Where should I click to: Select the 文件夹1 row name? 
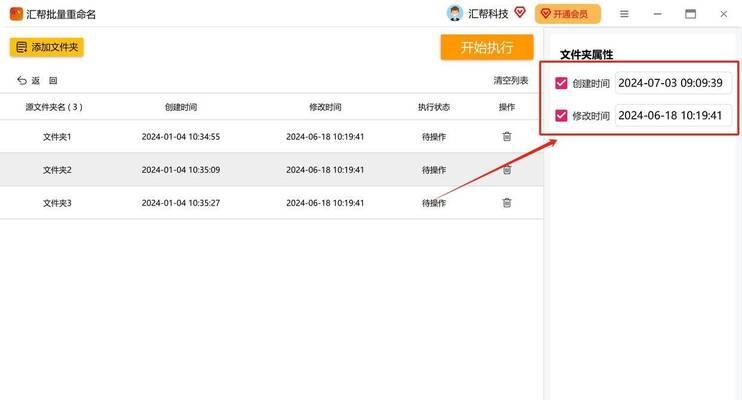pos(57,137)
